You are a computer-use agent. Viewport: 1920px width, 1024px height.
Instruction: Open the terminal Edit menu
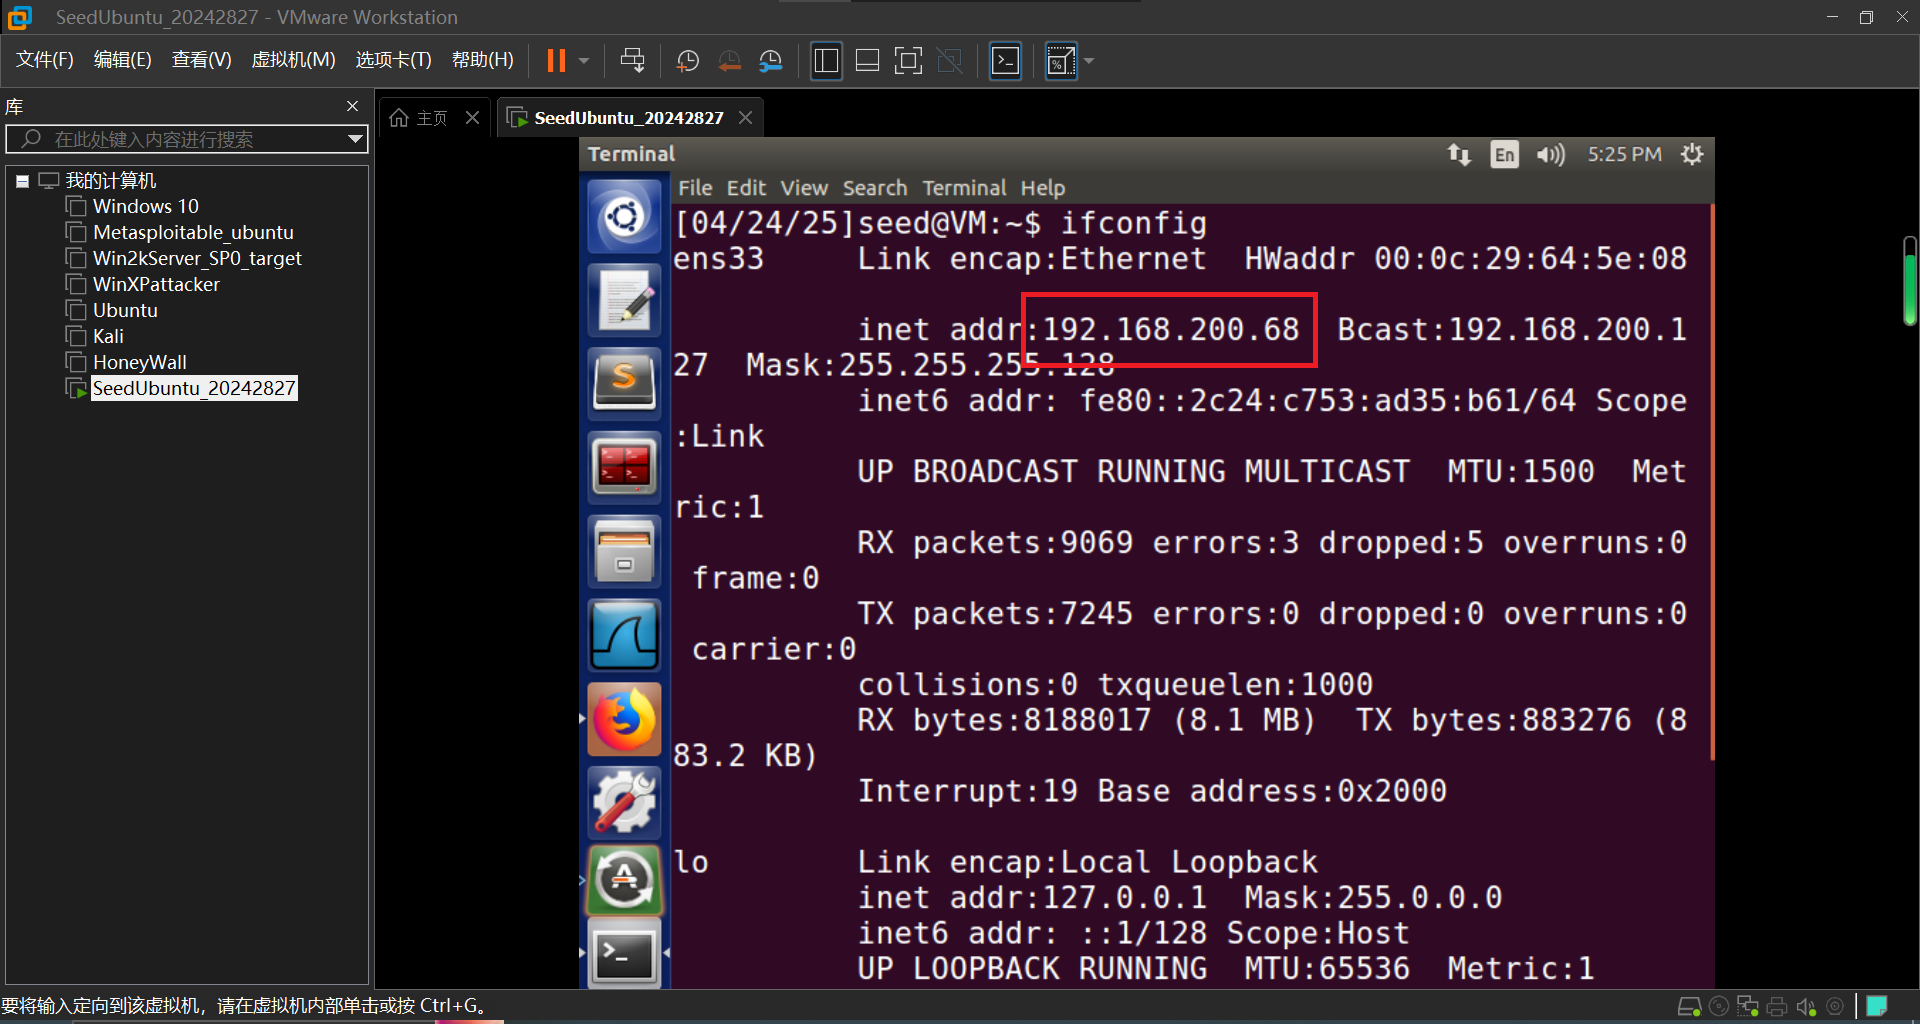746,188
